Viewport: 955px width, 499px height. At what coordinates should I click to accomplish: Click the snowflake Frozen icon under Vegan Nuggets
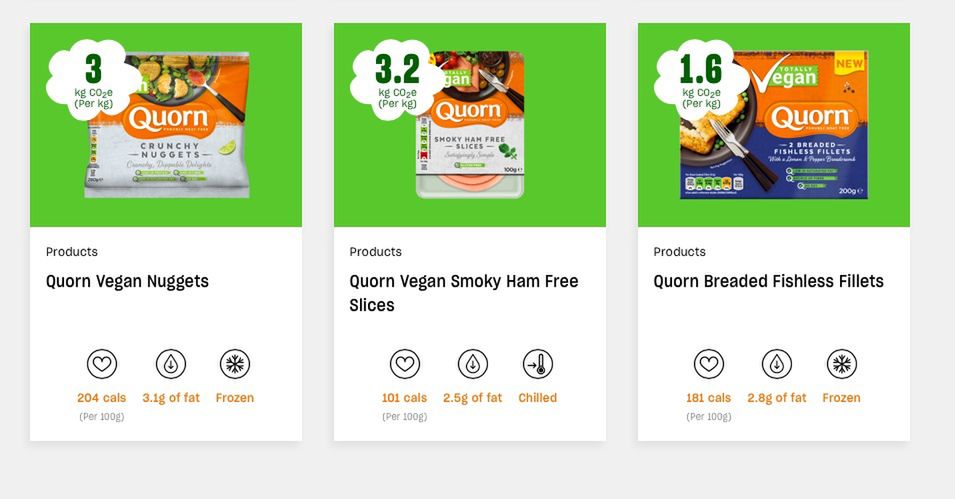point(235,364)
